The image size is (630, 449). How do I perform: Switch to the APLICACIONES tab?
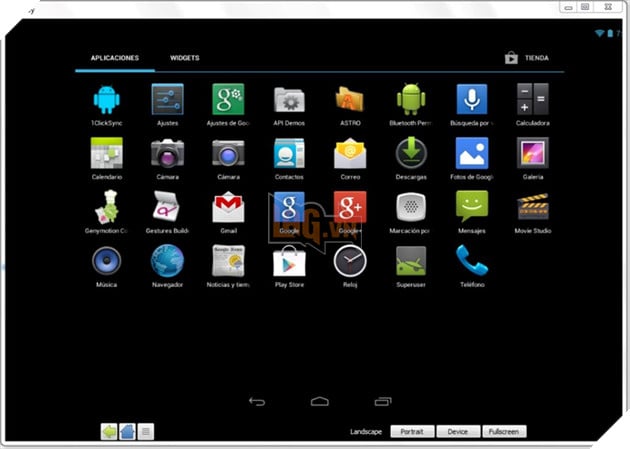(115, 58)
